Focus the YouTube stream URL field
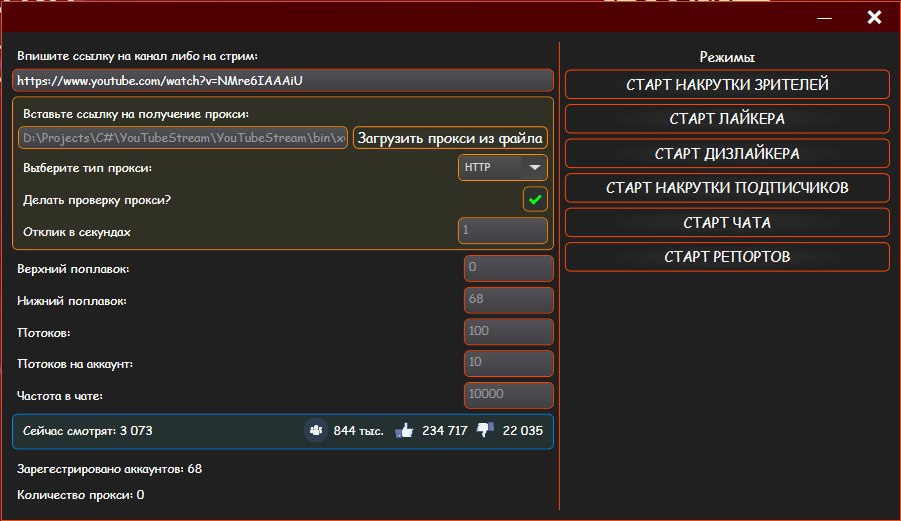 point(283,80)
